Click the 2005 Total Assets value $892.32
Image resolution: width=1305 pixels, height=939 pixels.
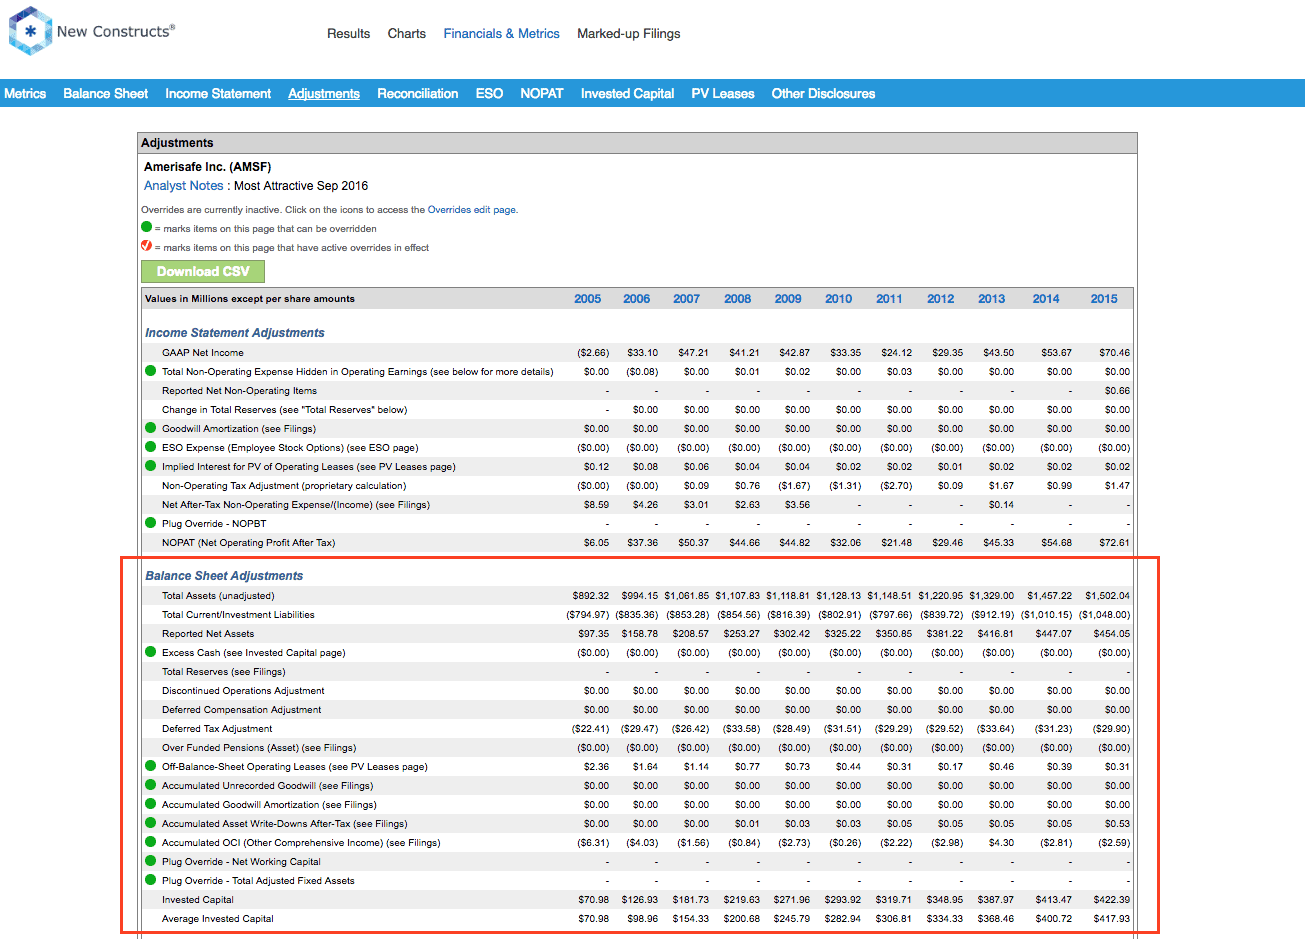pyautogui.click(x=591, y=596)
